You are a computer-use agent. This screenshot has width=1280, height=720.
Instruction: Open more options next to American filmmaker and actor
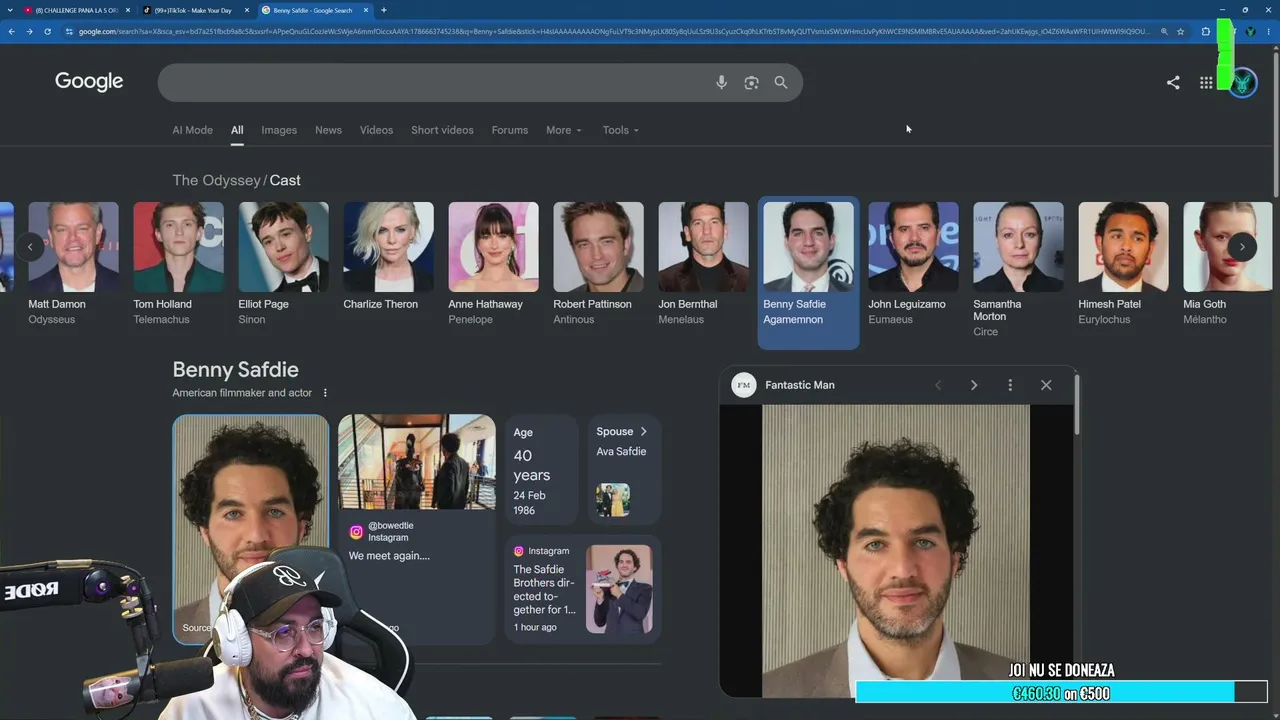coord(325,393)
